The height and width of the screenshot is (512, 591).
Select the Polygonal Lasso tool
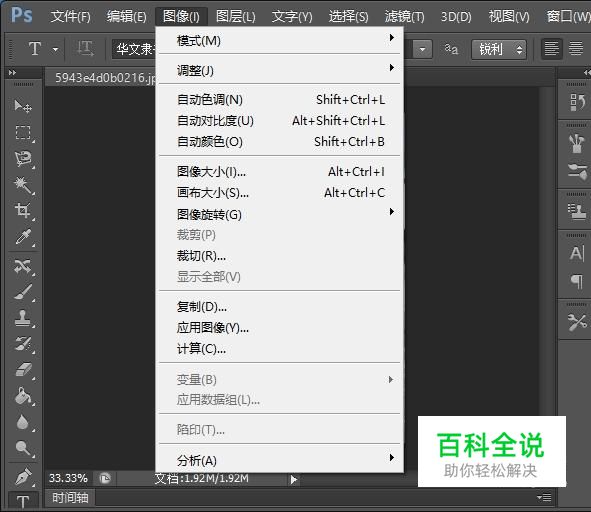tap(23, 159)
